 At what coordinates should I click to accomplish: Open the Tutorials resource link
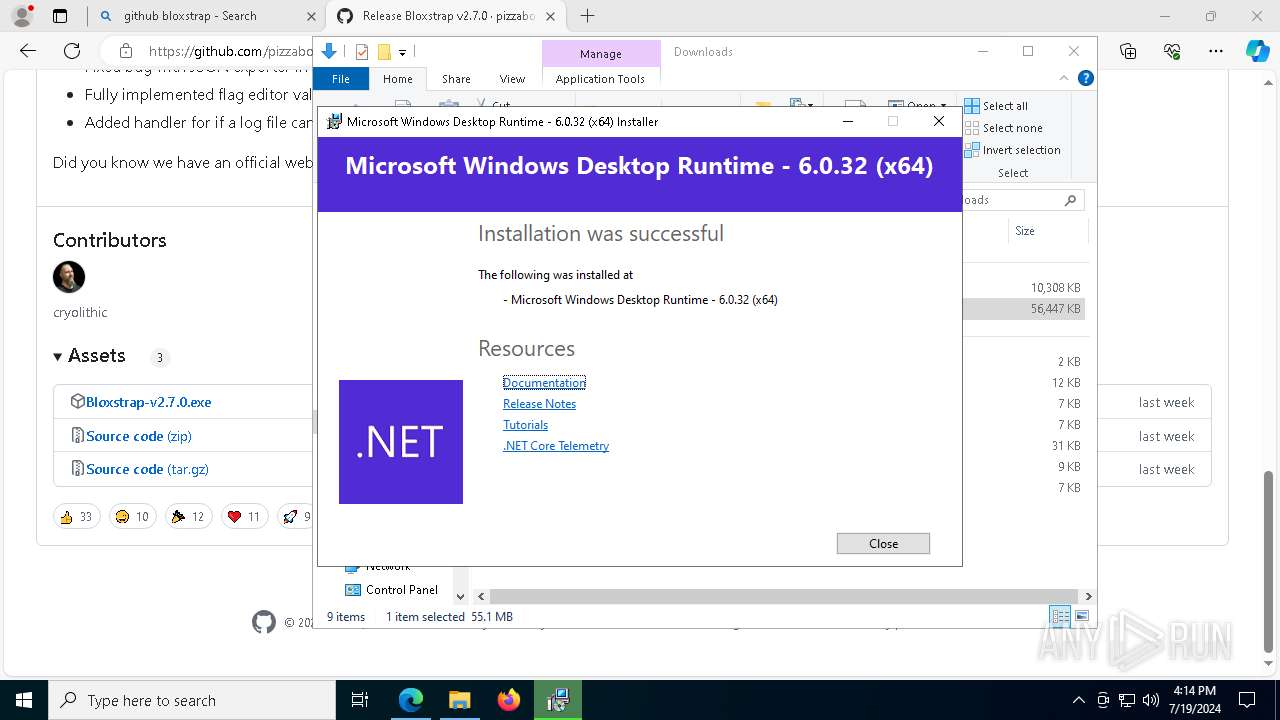click(x=525, y=425)
